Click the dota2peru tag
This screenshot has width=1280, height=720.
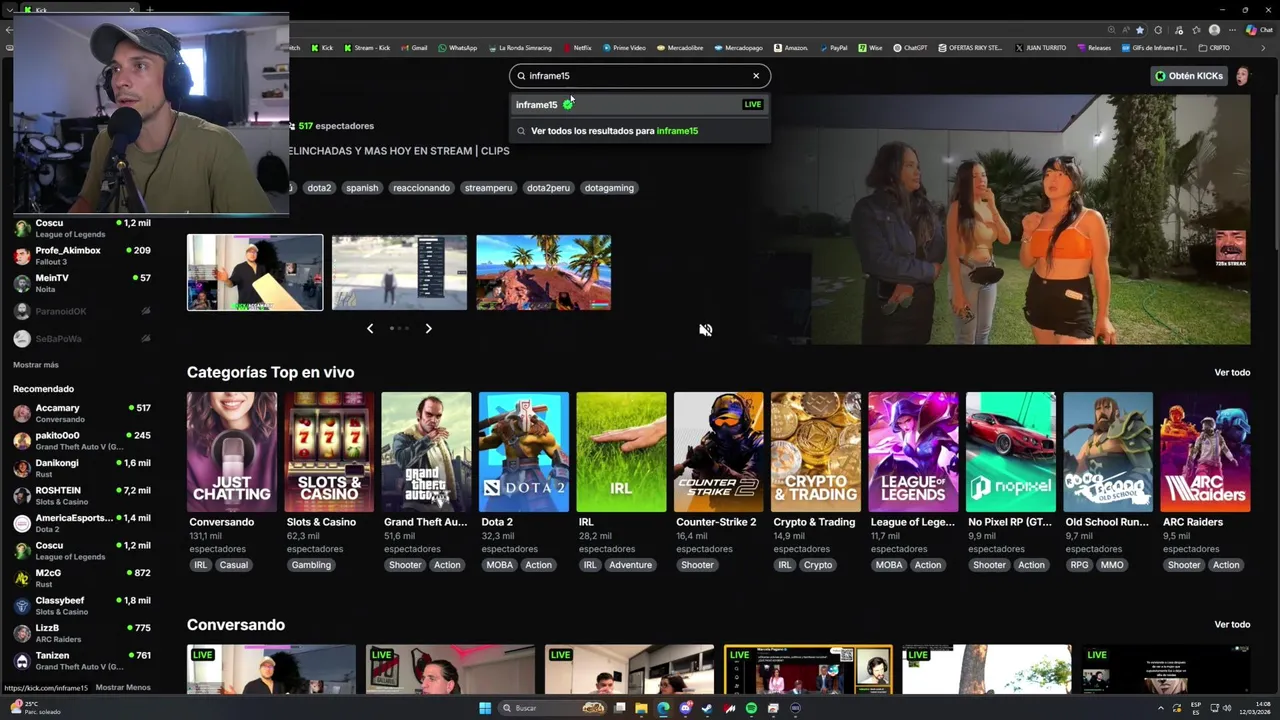(x=548, y=188)
